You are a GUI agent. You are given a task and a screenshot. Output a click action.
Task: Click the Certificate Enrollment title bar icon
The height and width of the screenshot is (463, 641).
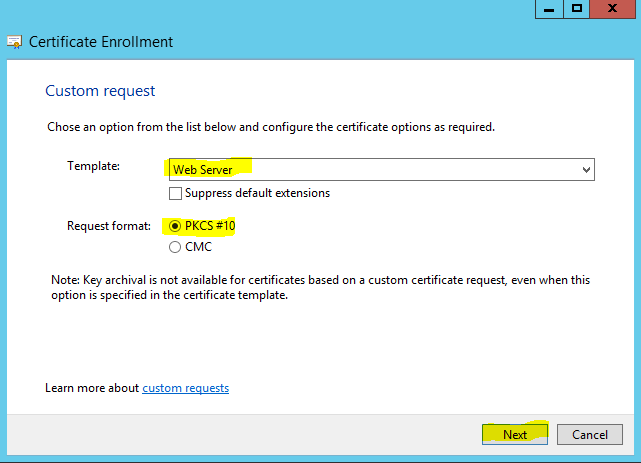point(14,42)
